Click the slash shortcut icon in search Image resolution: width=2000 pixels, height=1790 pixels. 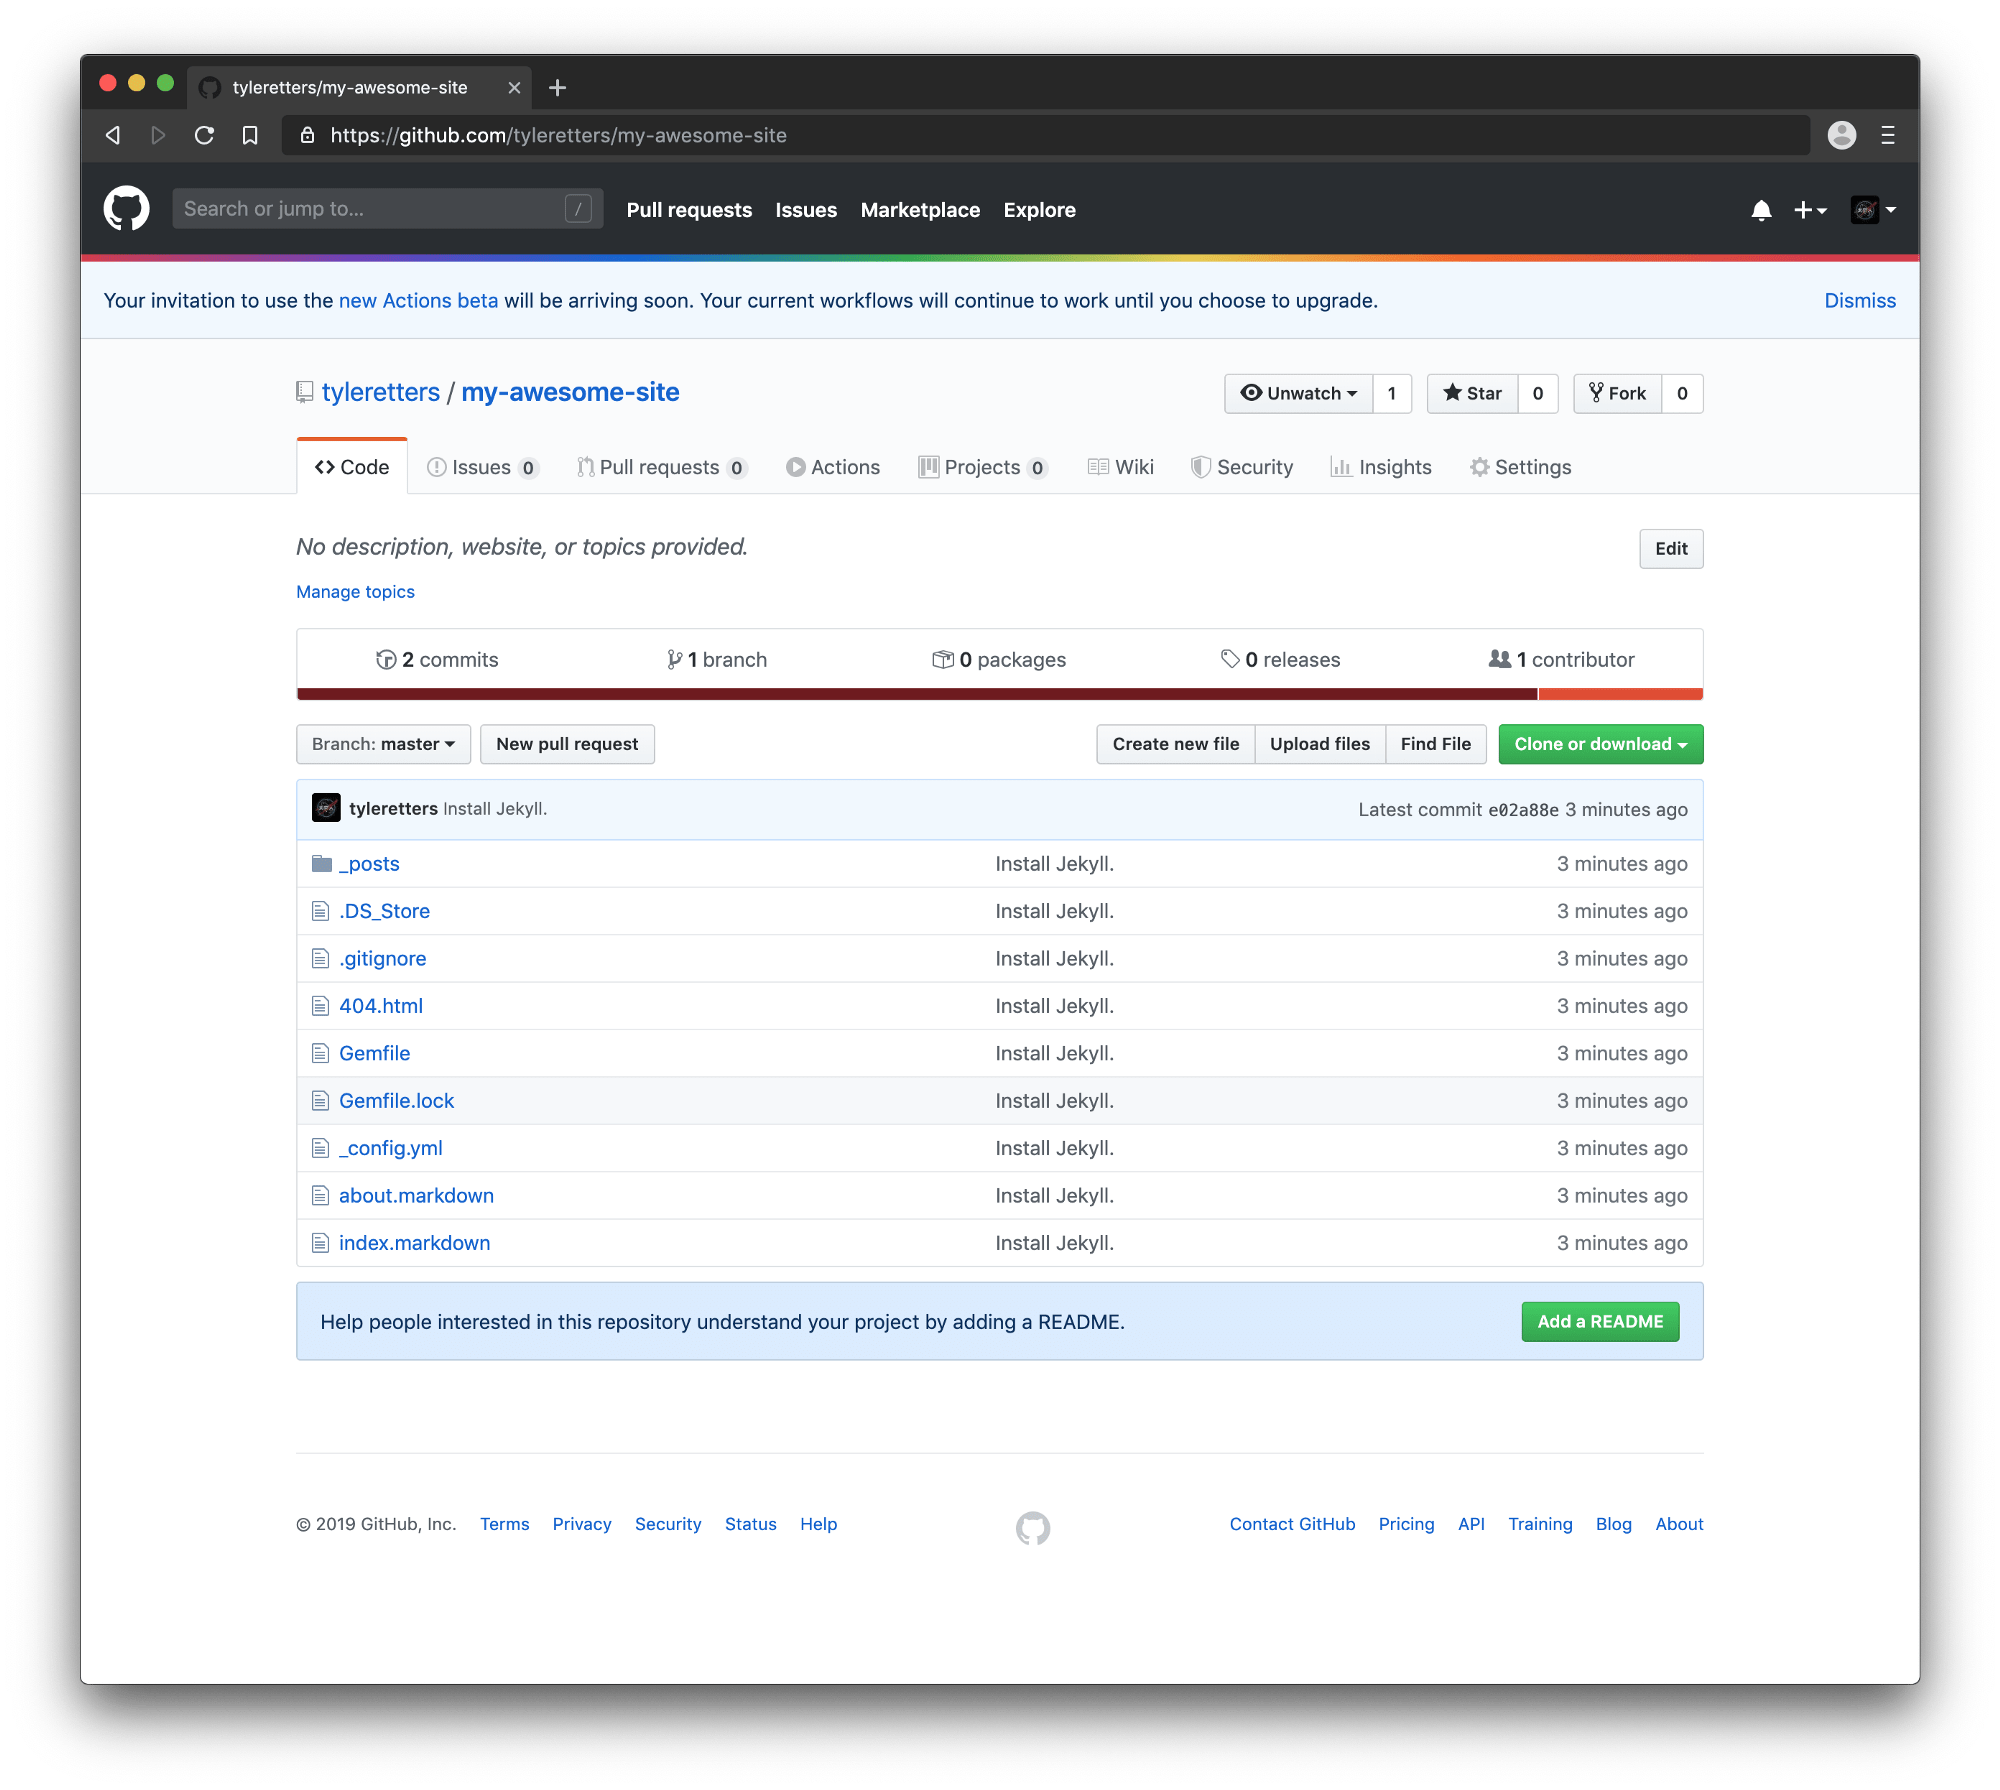[x=578, y=209]
